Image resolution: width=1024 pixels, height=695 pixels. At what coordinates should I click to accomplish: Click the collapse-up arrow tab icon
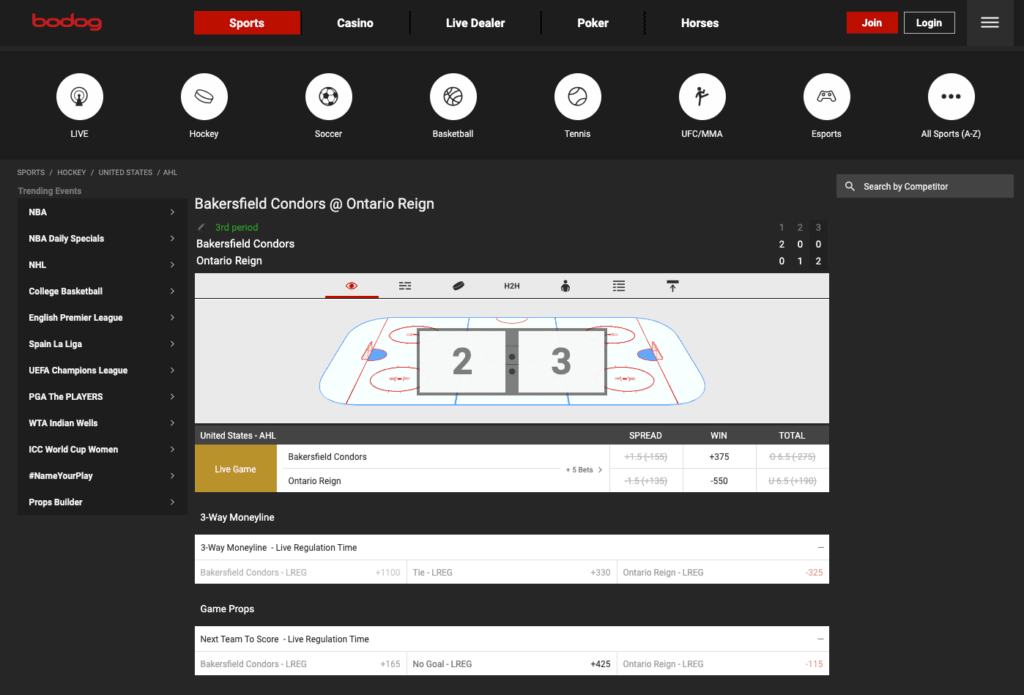tap(673, 285)
